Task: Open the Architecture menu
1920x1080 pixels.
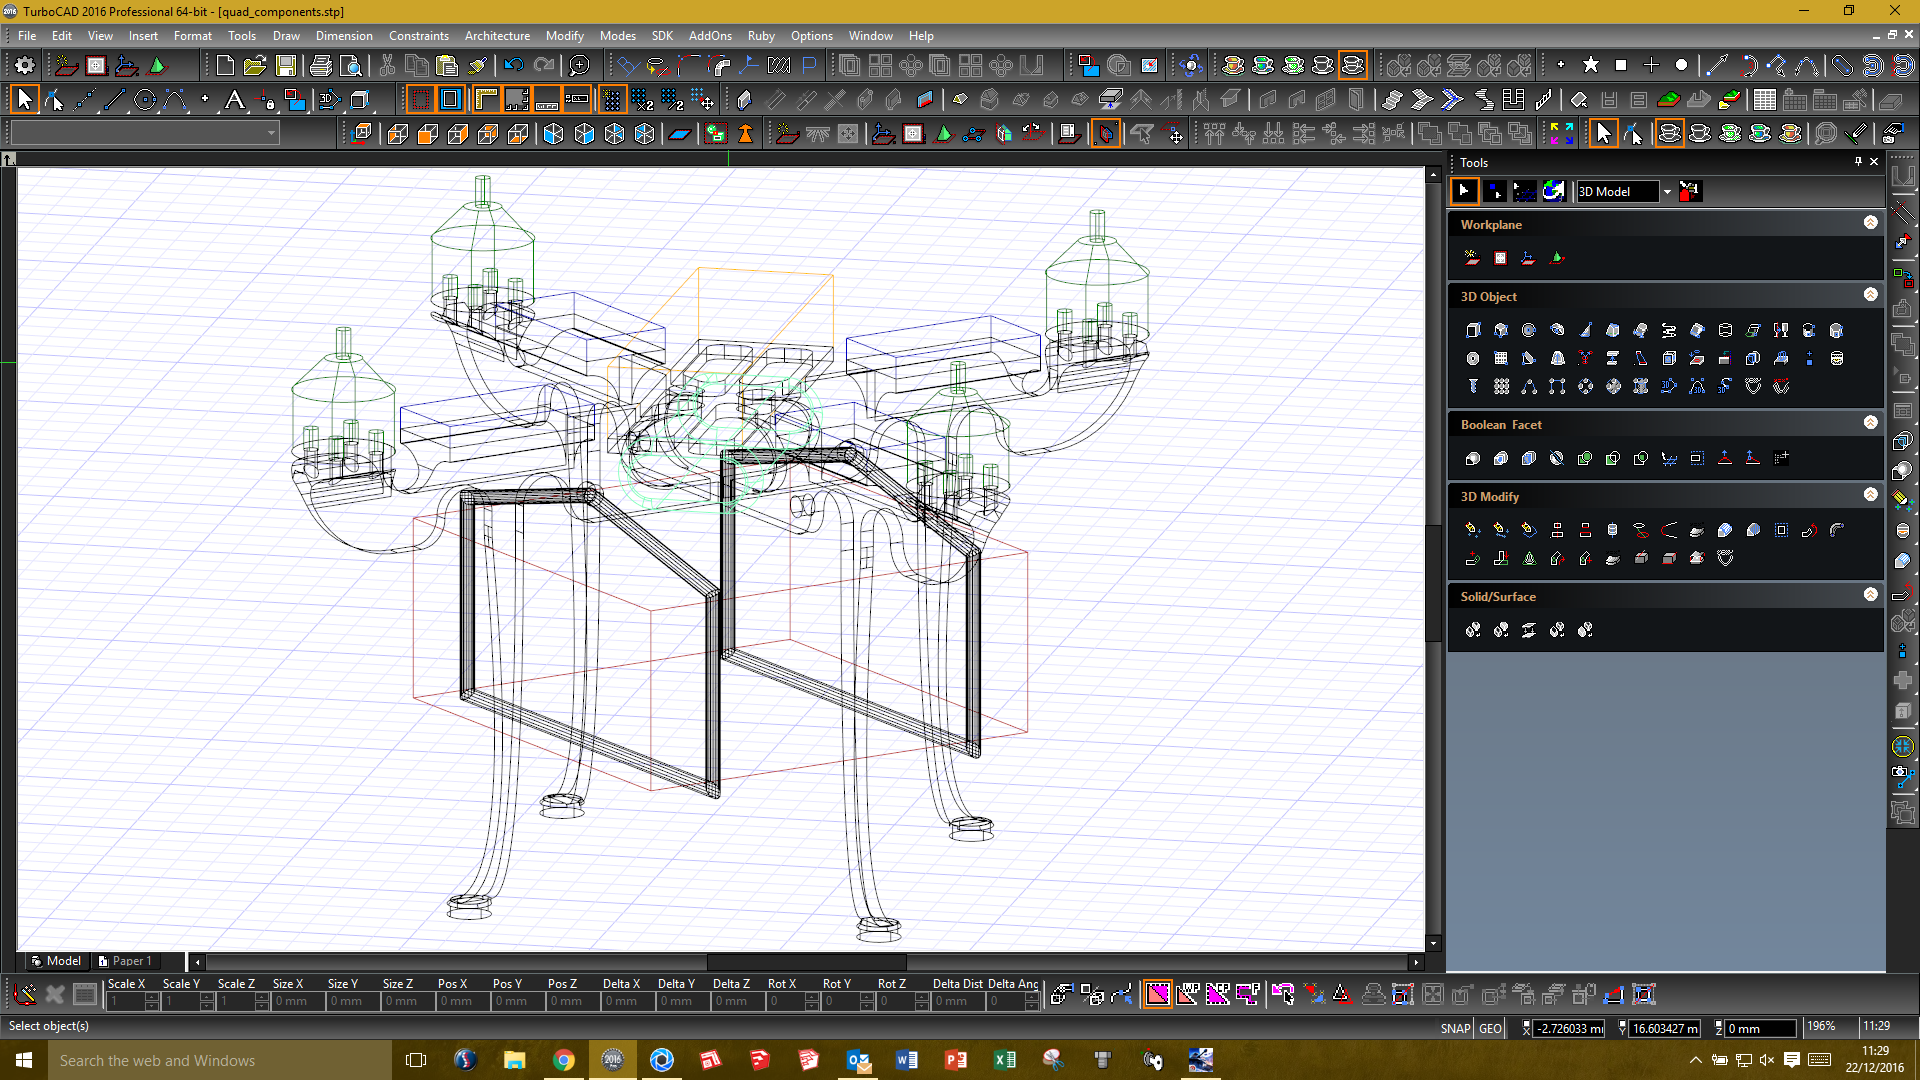Action: tap(497, 36)
